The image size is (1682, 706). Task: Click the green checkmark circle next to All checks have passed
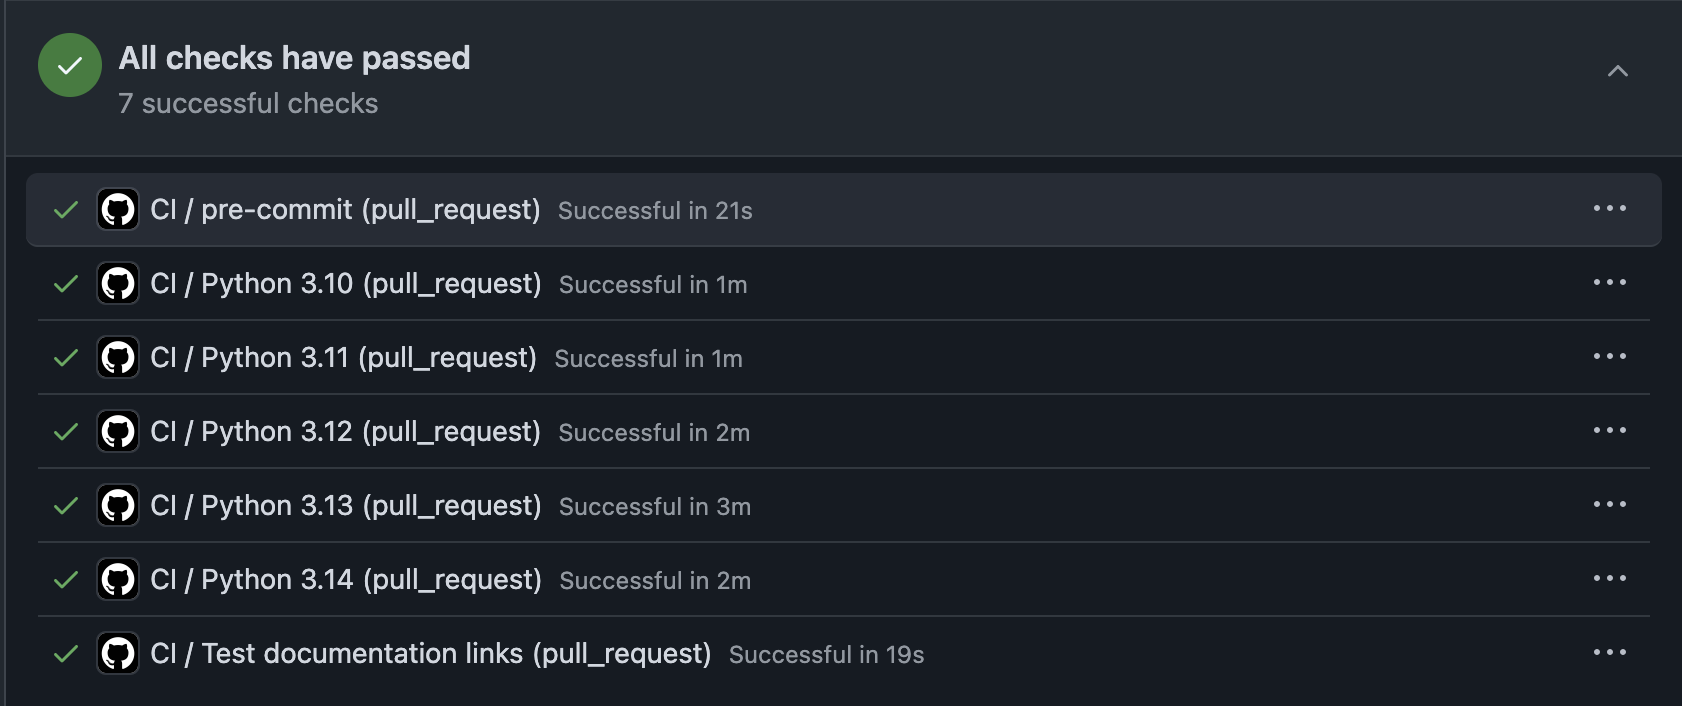pos(68,65)
